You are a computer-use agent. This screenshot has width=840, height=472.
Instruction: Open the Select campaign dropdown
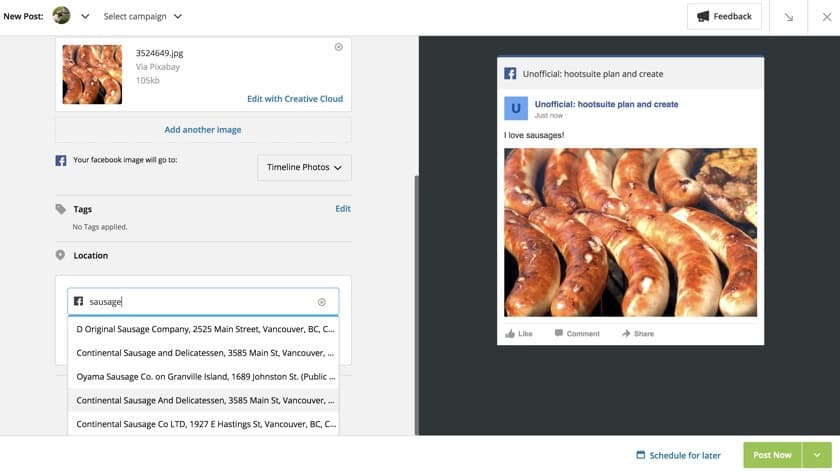[142, 17]
